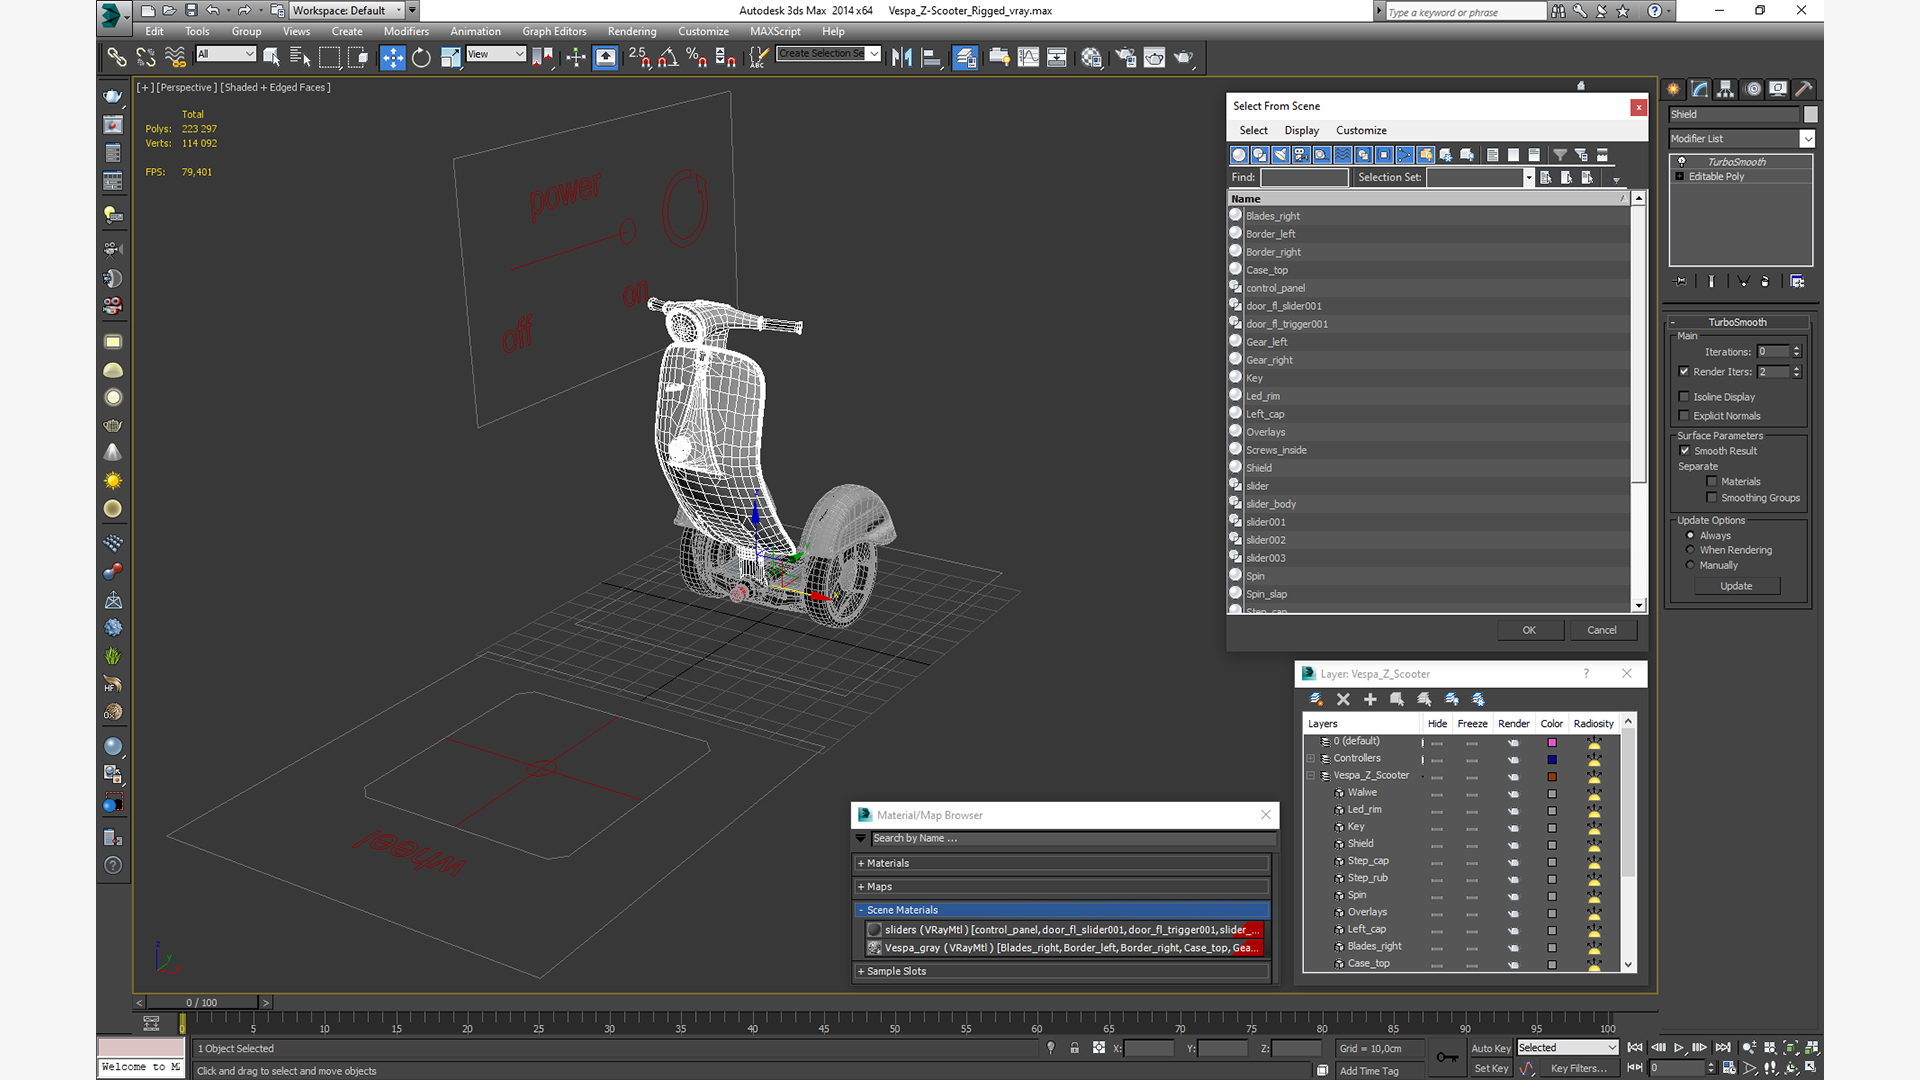Activate the Select and Move tool
The height and width of the screenshot is (1080, 1920).
pyautogui.click(x=393, y=57)
